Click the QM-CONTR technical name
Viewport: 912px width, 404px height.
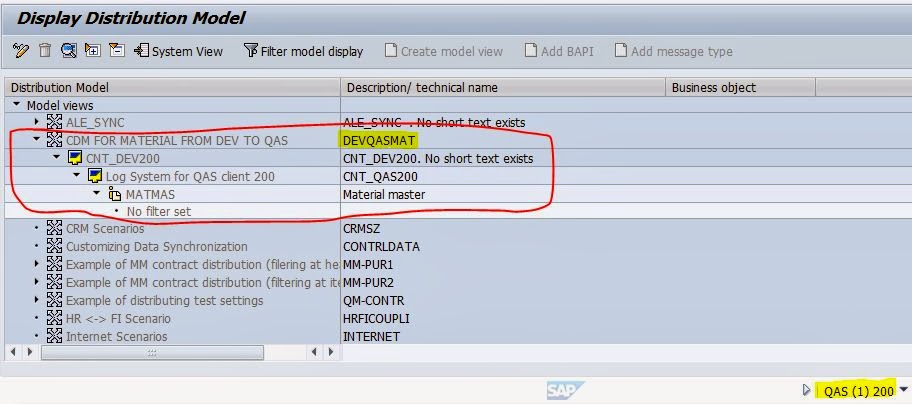373,301
